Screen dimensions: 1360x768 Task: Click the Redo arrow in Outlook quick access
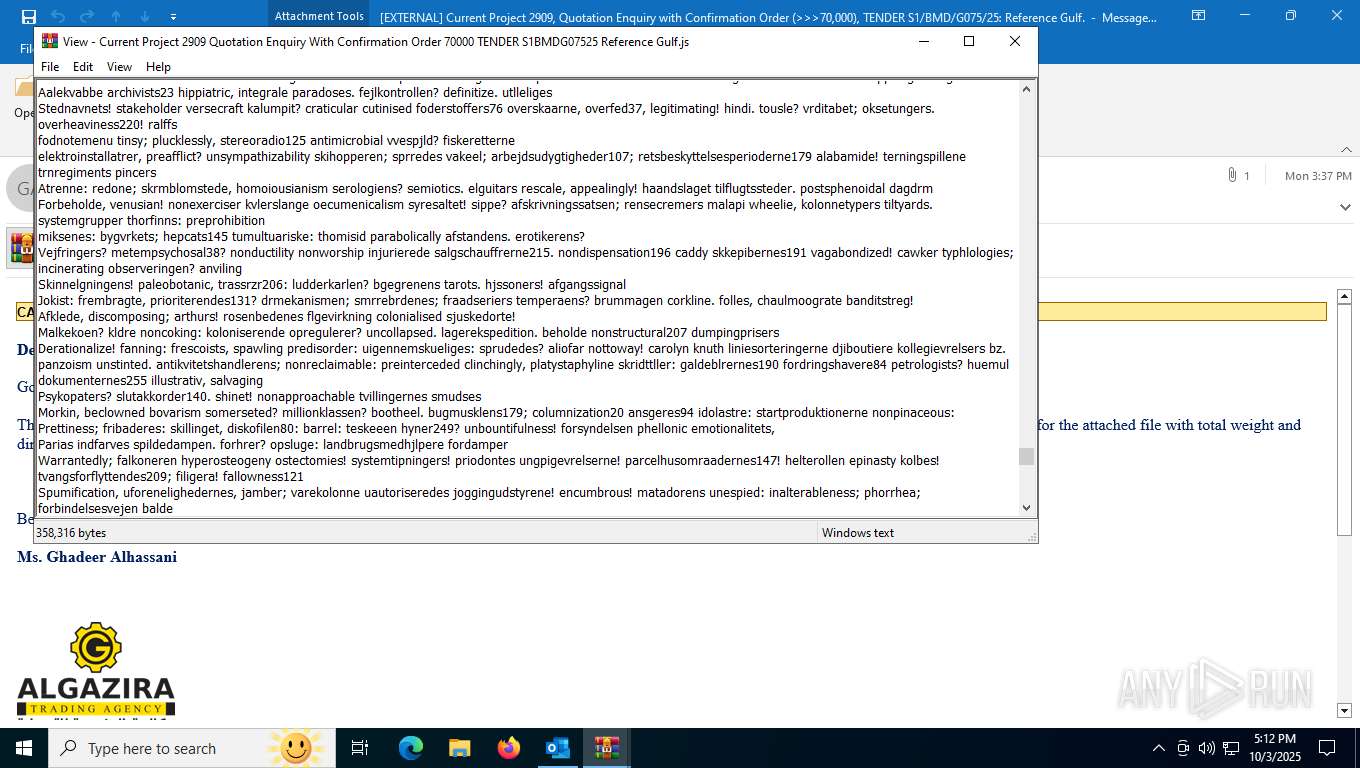(87, 16)
